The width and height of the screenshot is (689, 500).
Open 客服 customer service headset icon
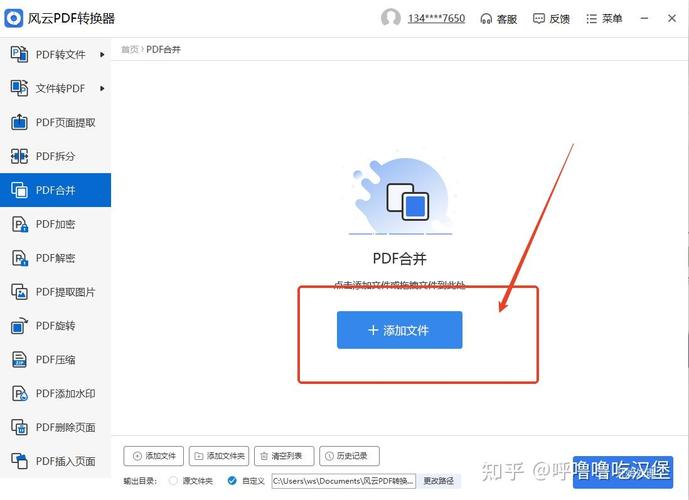click(x=486, y=18)
